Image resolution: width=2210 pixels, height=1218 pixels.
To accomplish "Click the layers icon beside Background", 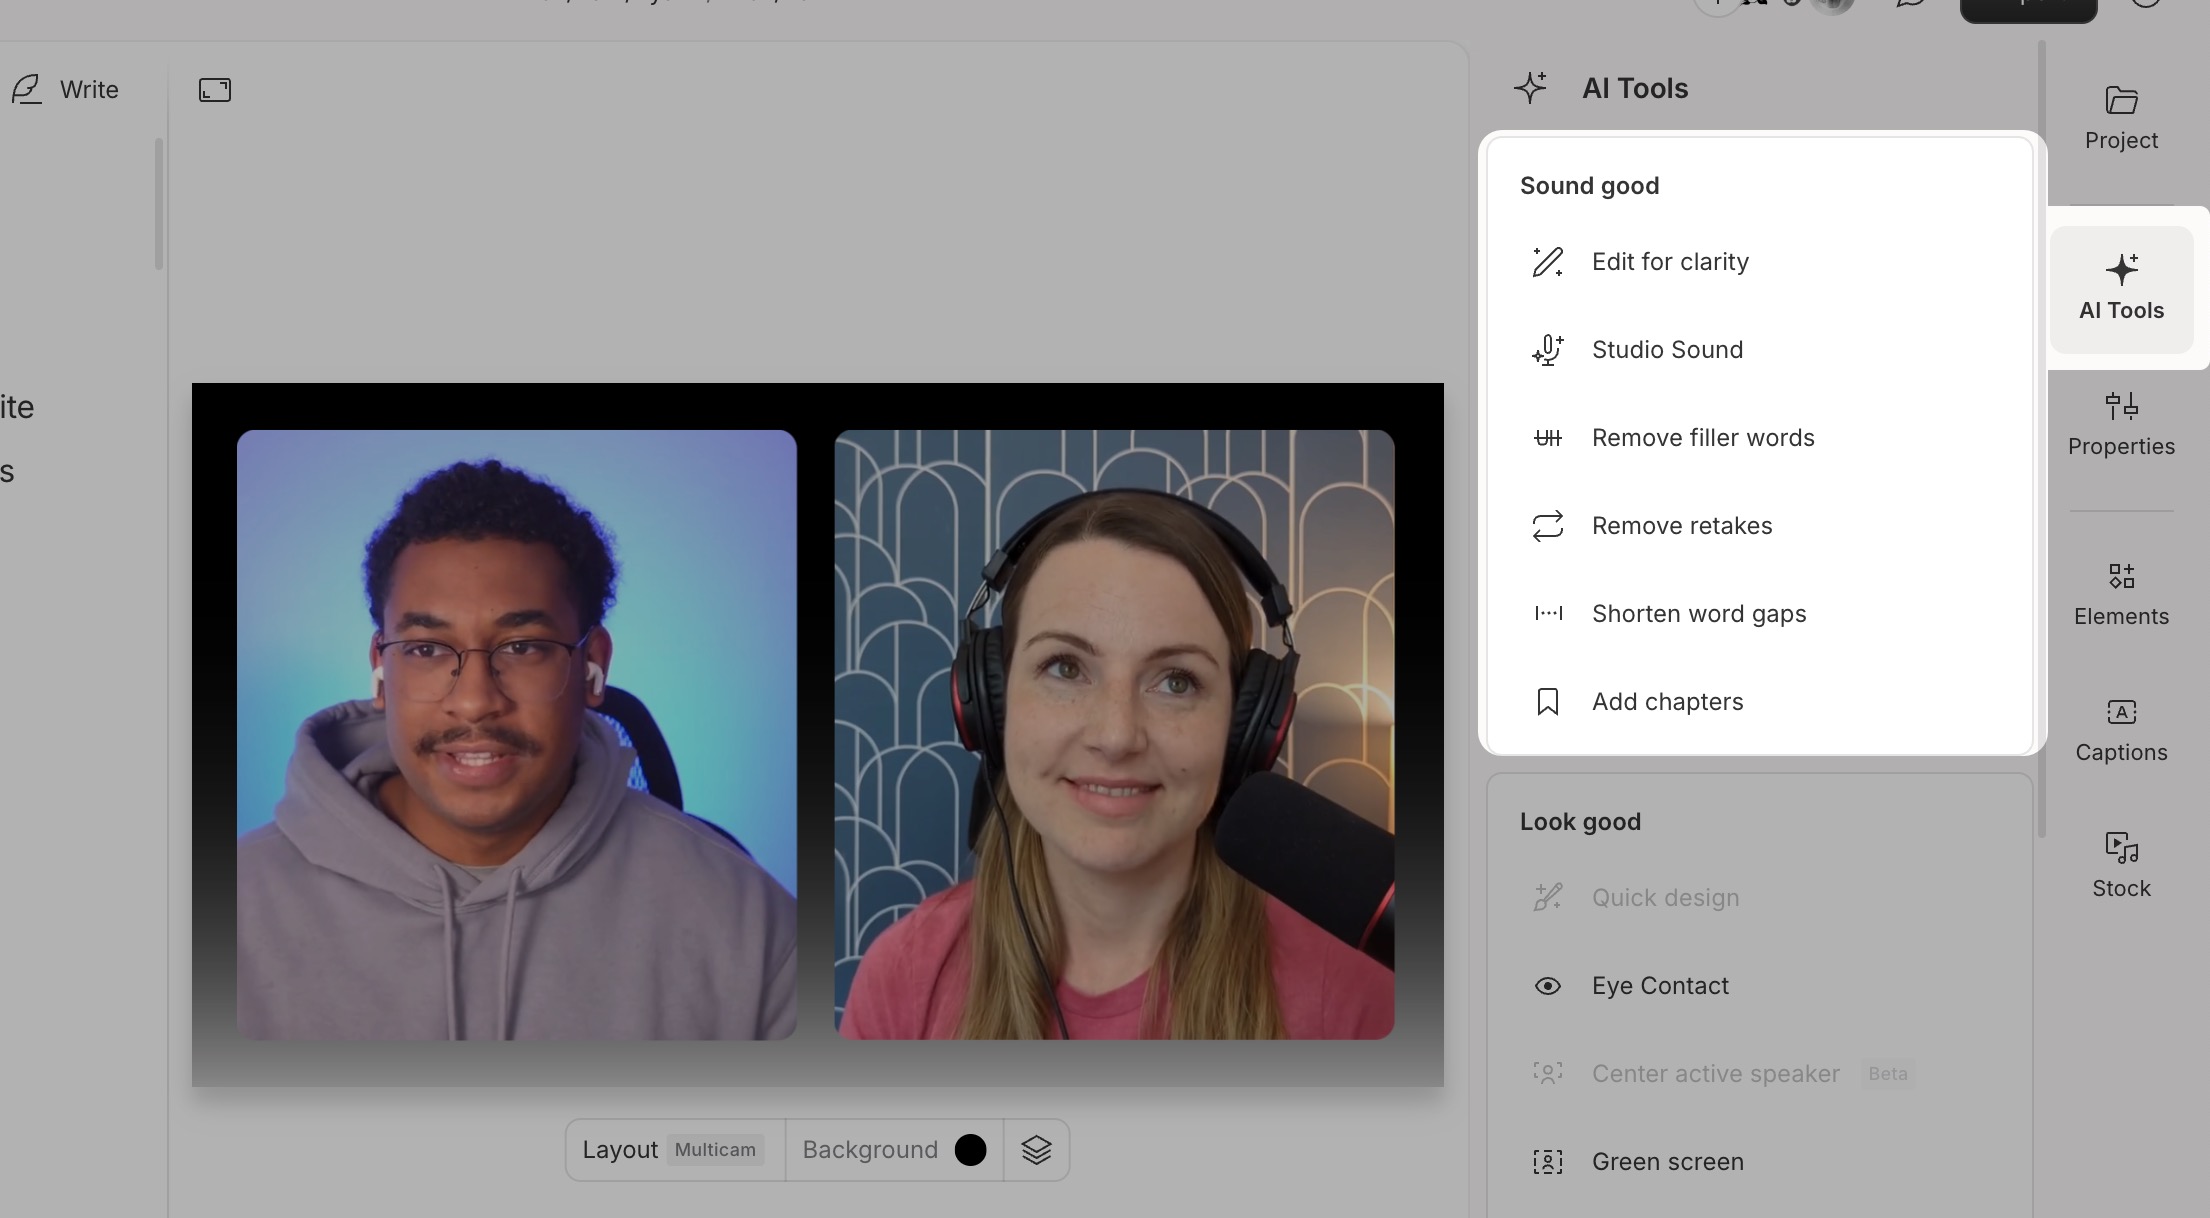I will click(x=1037, y=1149).
